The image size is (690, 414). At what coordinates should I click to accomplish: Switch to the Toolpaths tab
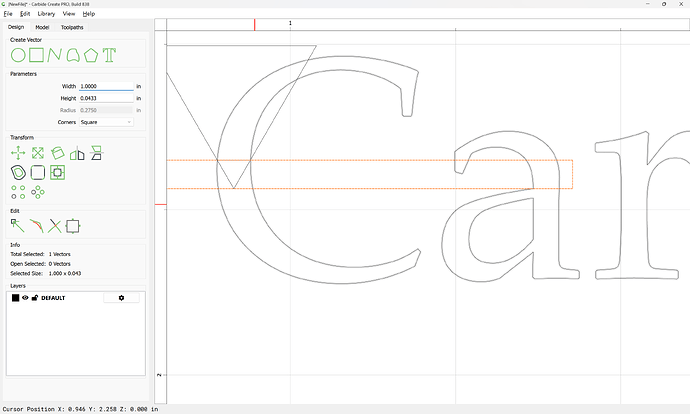[72, 27]
